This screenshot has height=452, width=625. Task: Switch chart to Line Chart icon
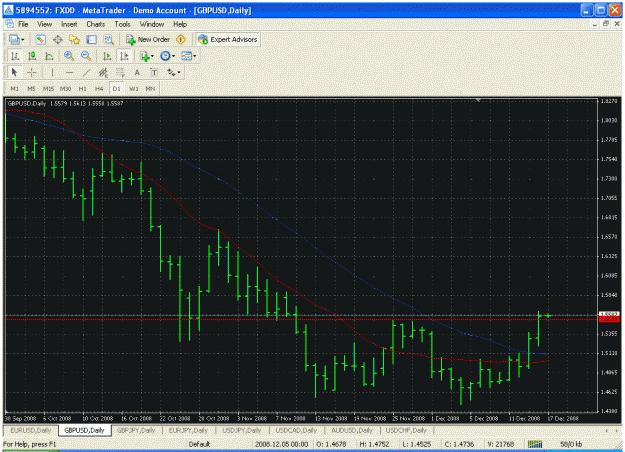tap(49, 56)
